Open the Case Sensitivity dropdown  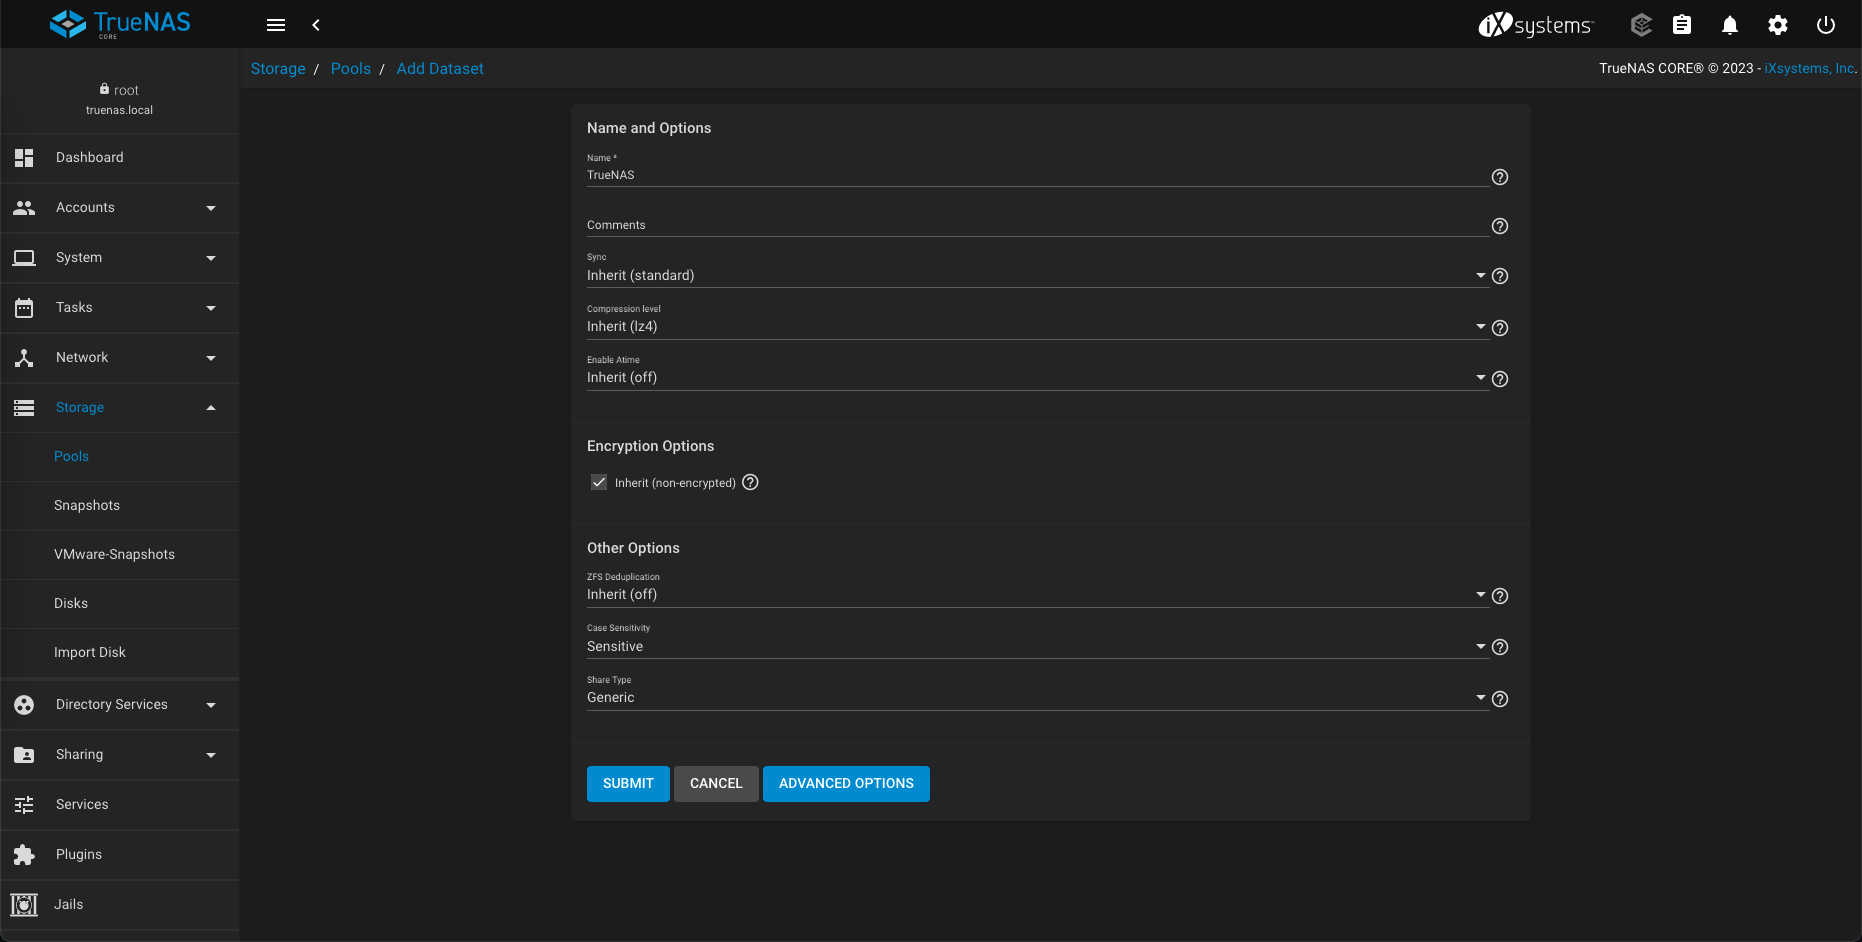[1035, 647]
